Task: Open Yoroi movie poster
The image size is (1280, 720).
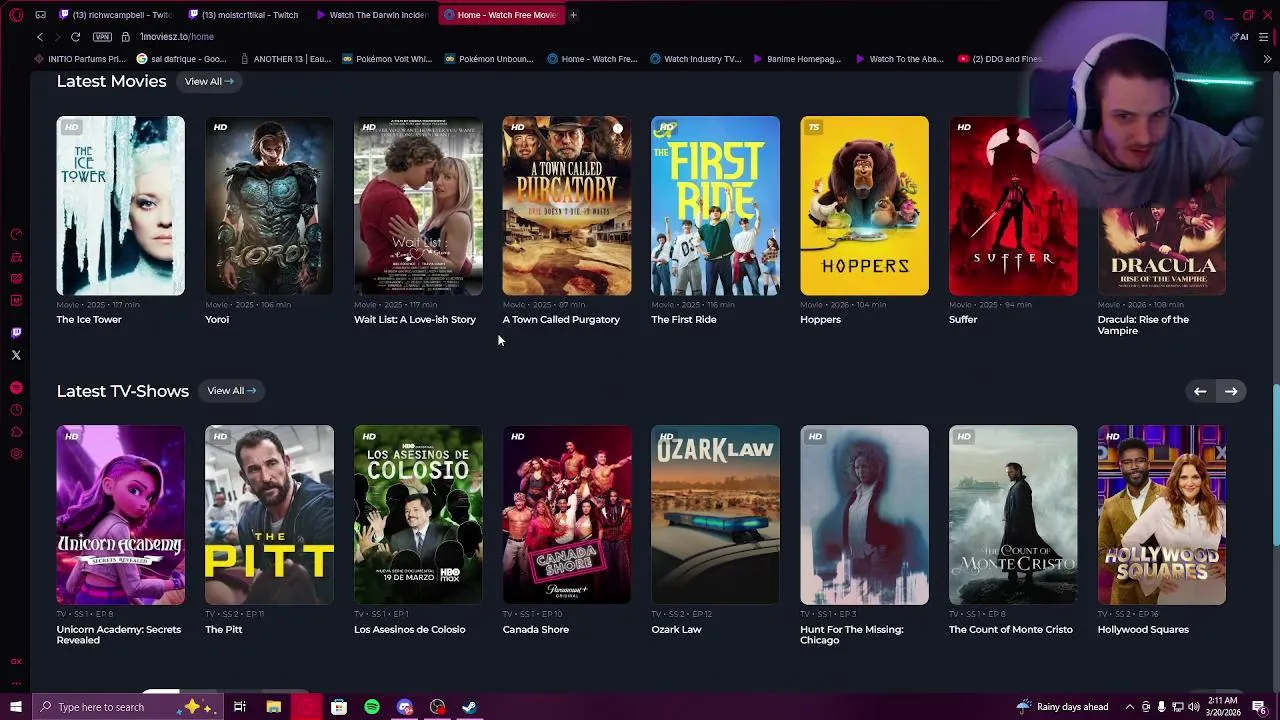Action: (269, 206)
